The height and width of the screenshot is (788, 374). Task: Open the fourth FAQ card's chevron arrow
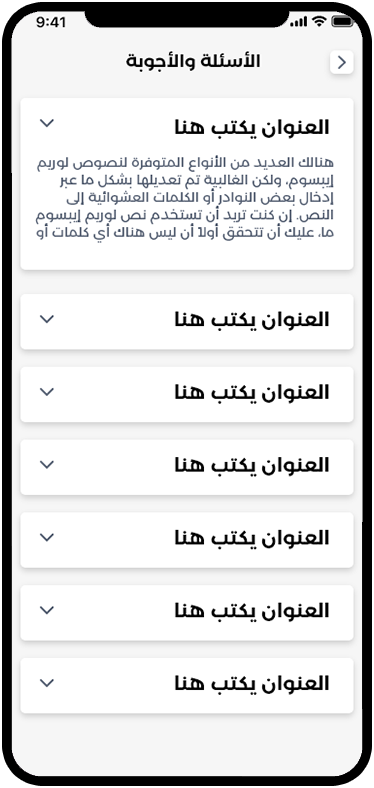[x=47, y=465]
